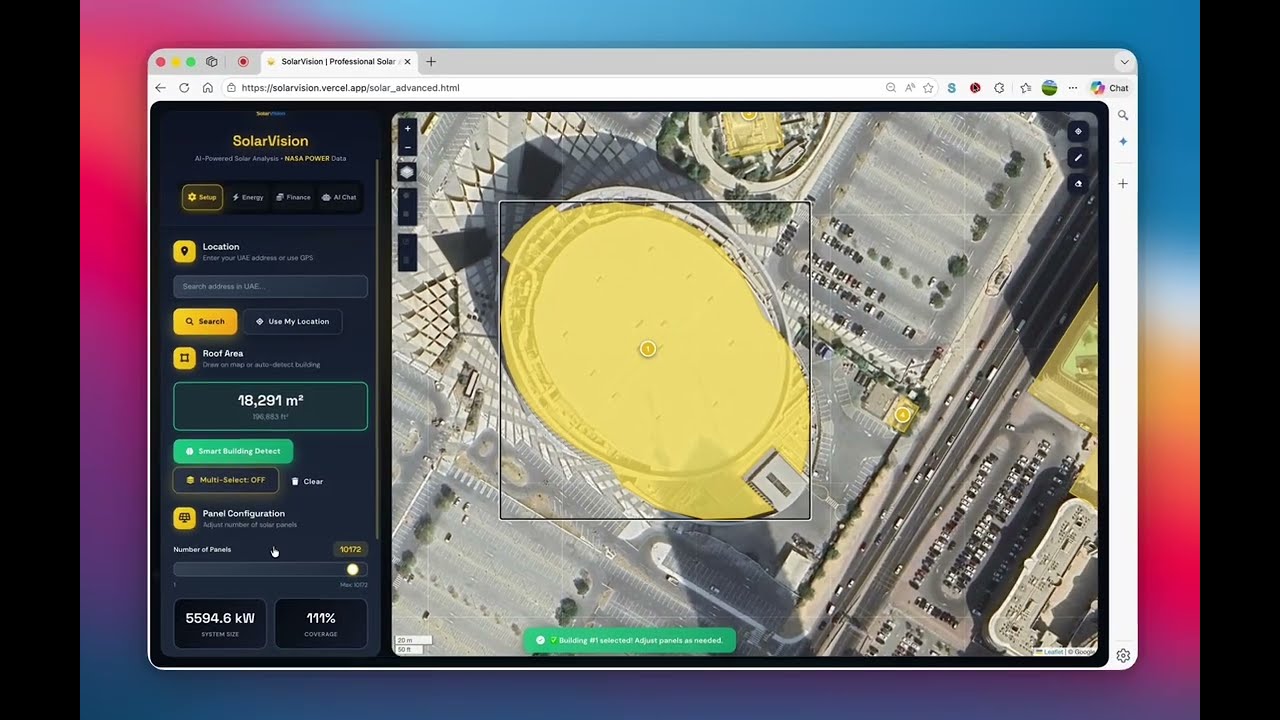Open a new browser tab

431,62
